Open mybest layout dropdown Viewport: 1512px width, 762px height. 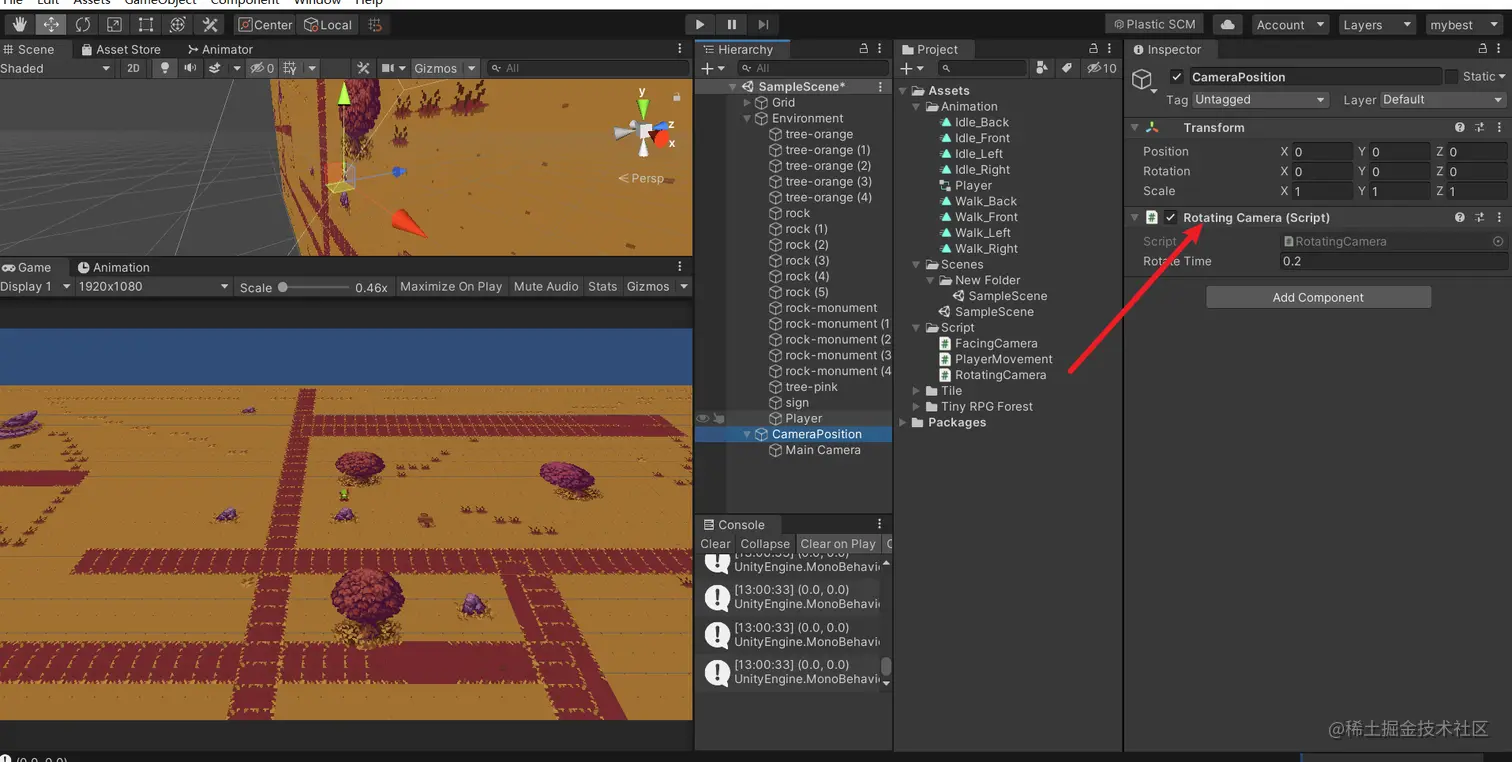[1464, 24]
